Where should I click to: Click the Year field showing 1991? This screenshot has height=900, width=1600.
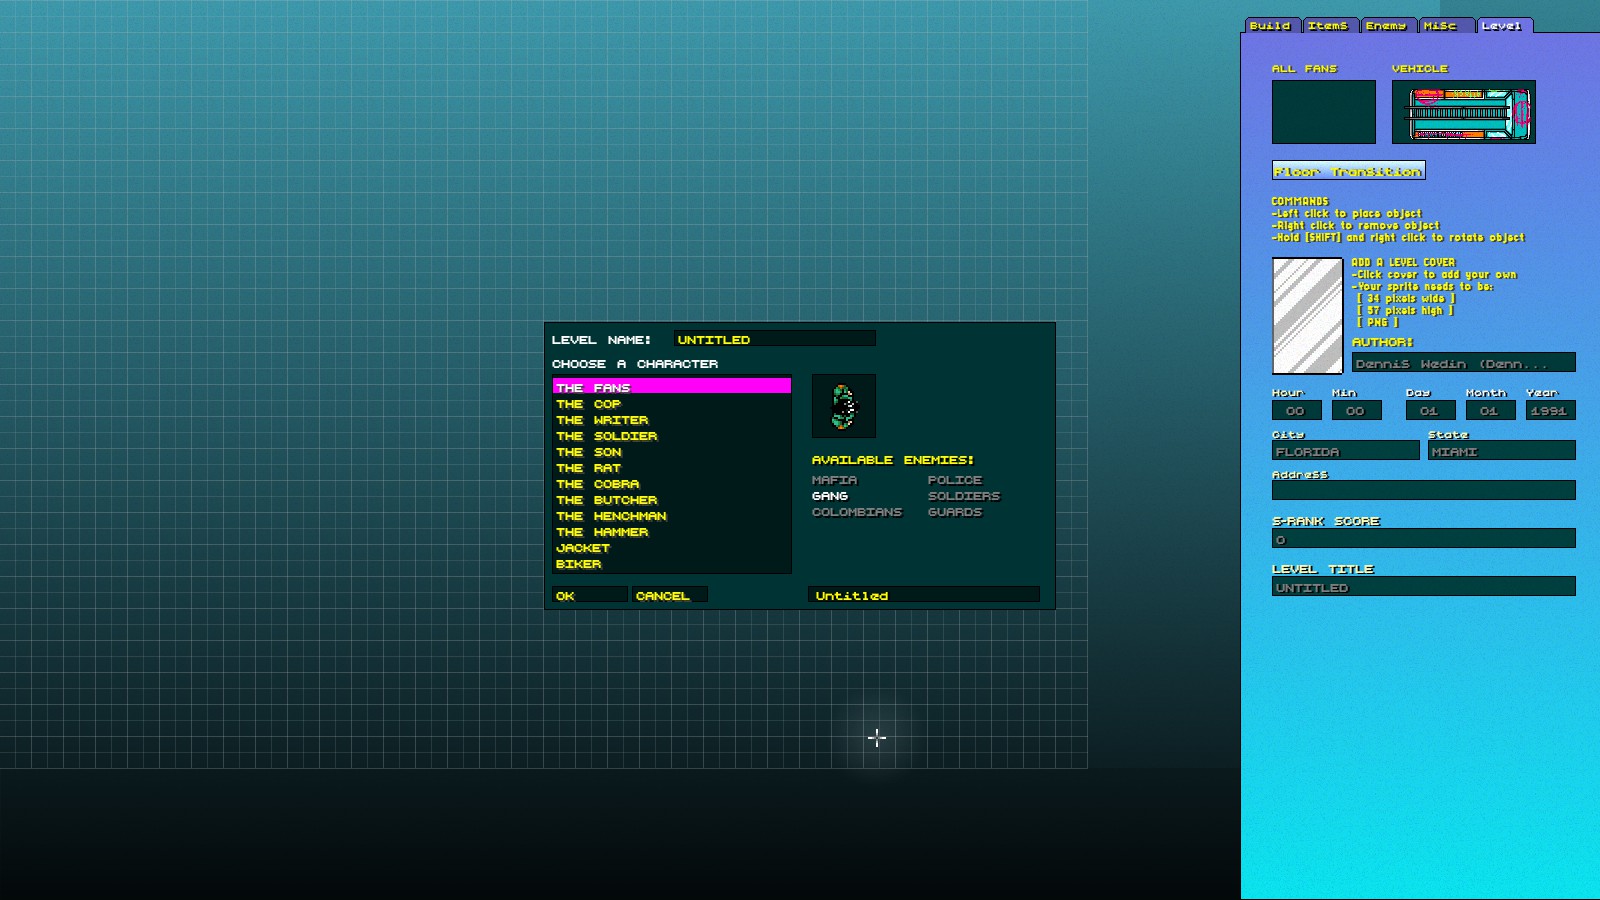click(x=1549, y=411)
